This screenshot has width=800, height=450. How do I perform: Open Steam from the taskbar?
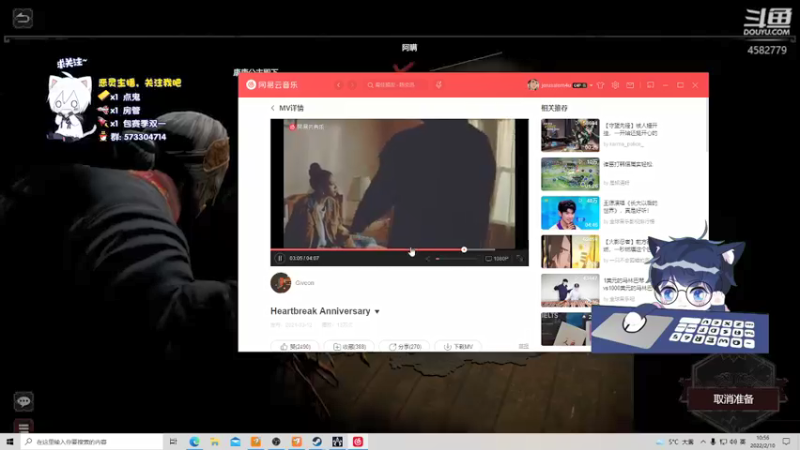(317, 442)
